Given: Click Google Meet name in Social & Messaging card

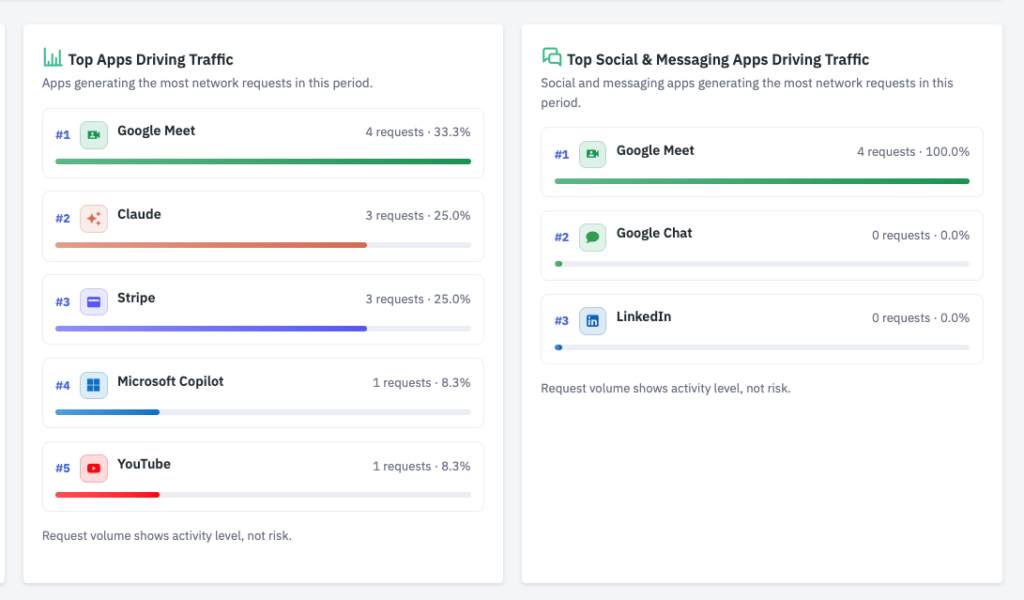Looking at the screenshot, I should 655,150.
